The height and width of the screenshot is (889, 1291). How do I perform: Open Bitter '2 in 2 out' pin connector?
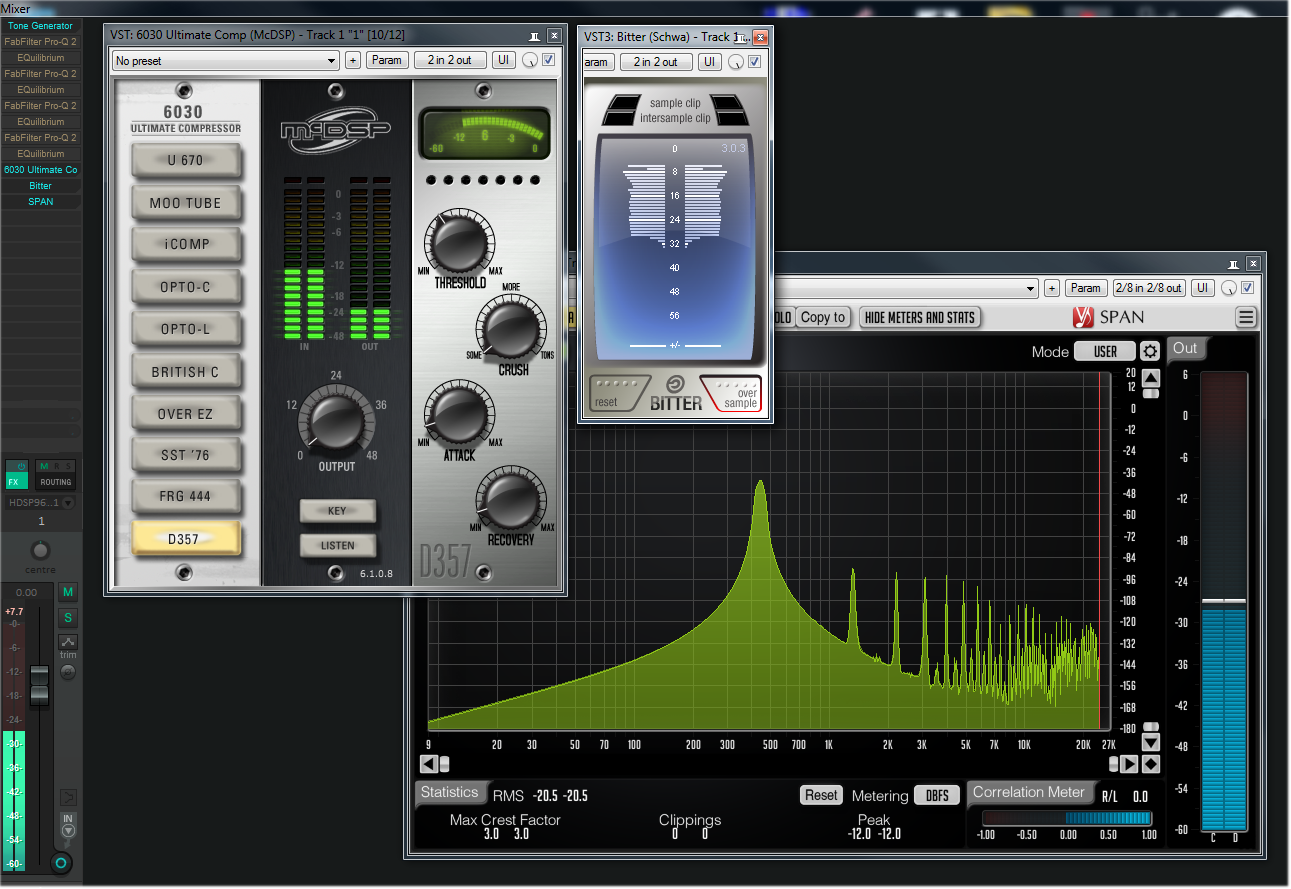tap(656, 61)
